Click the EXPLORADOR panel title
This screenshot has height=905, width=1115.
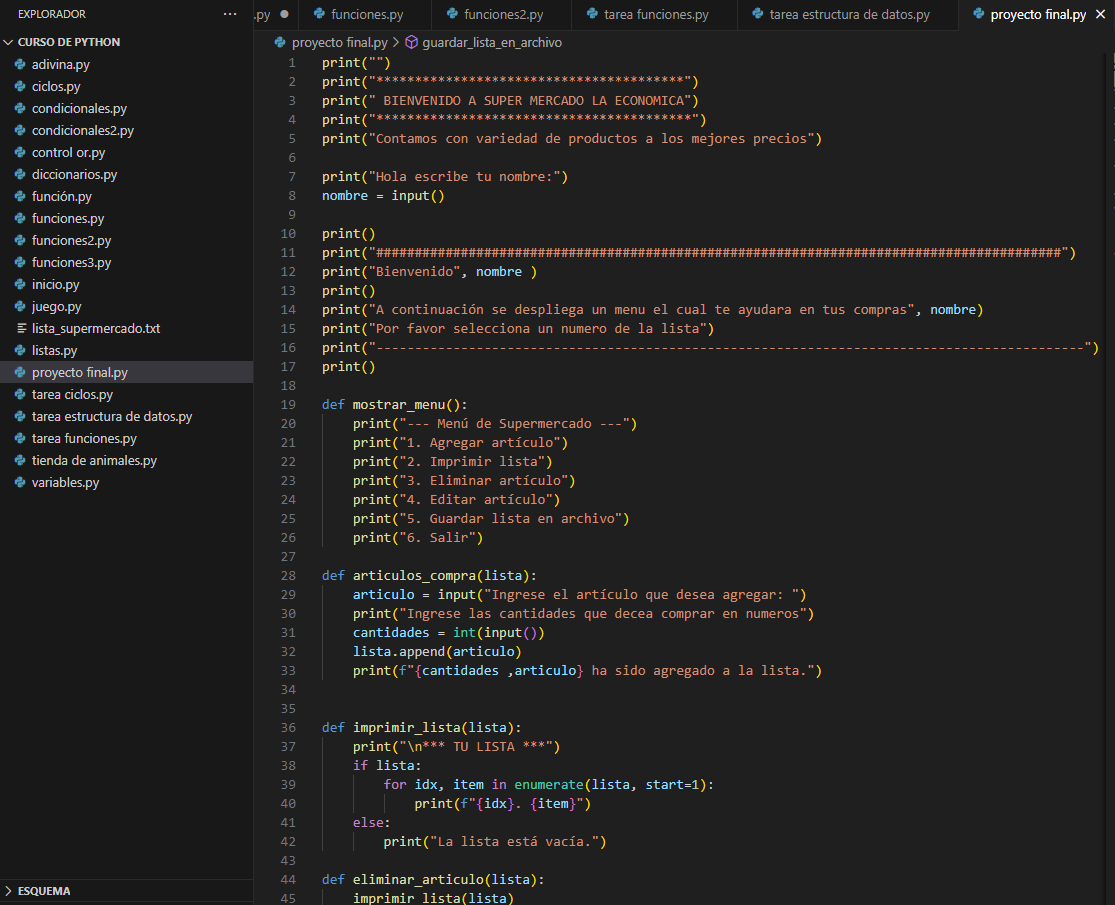52,14
